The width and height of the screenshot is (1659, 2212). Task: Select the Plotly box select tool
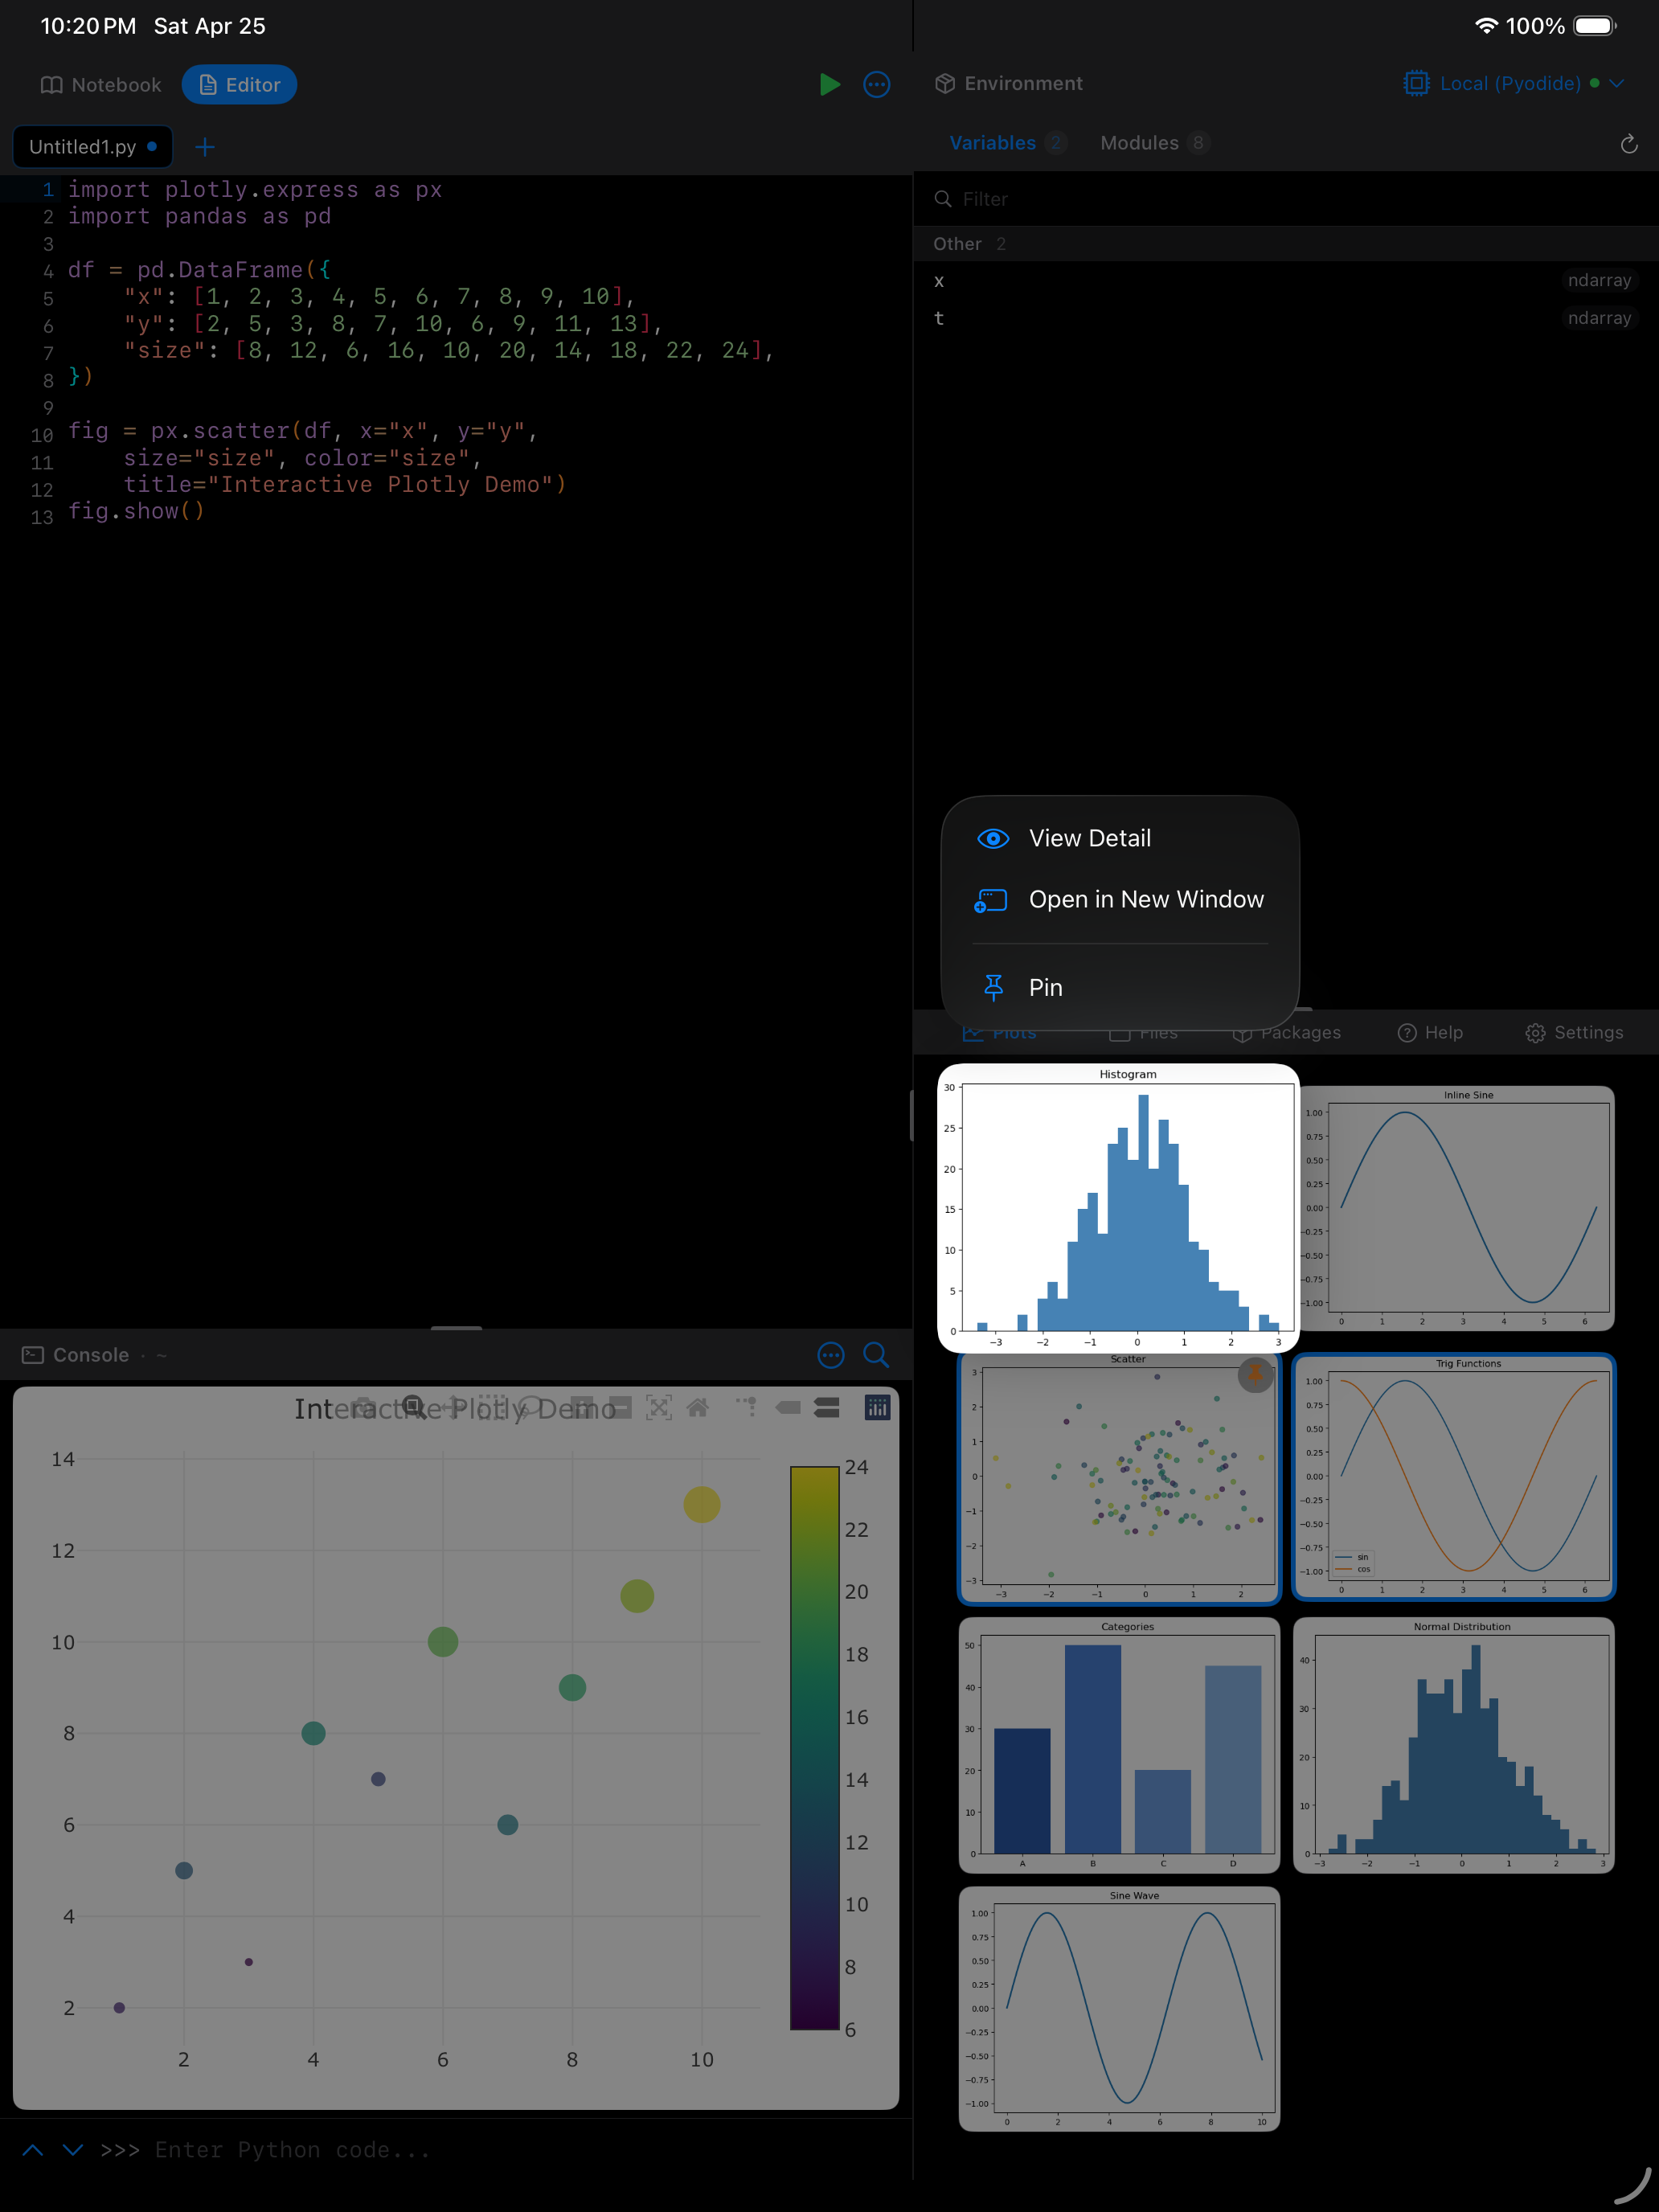coord(492,1407)
